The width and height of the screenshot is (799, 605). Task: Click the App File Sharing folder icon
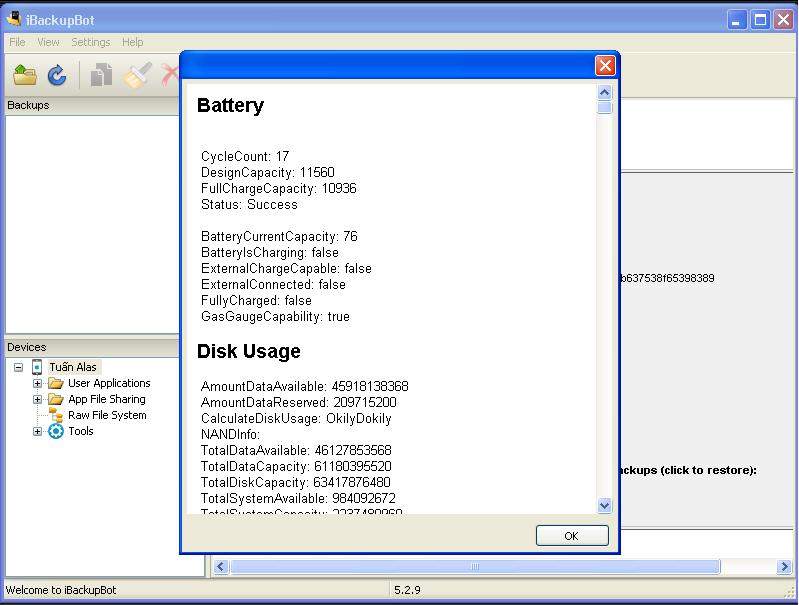click(x=56, y=399)
